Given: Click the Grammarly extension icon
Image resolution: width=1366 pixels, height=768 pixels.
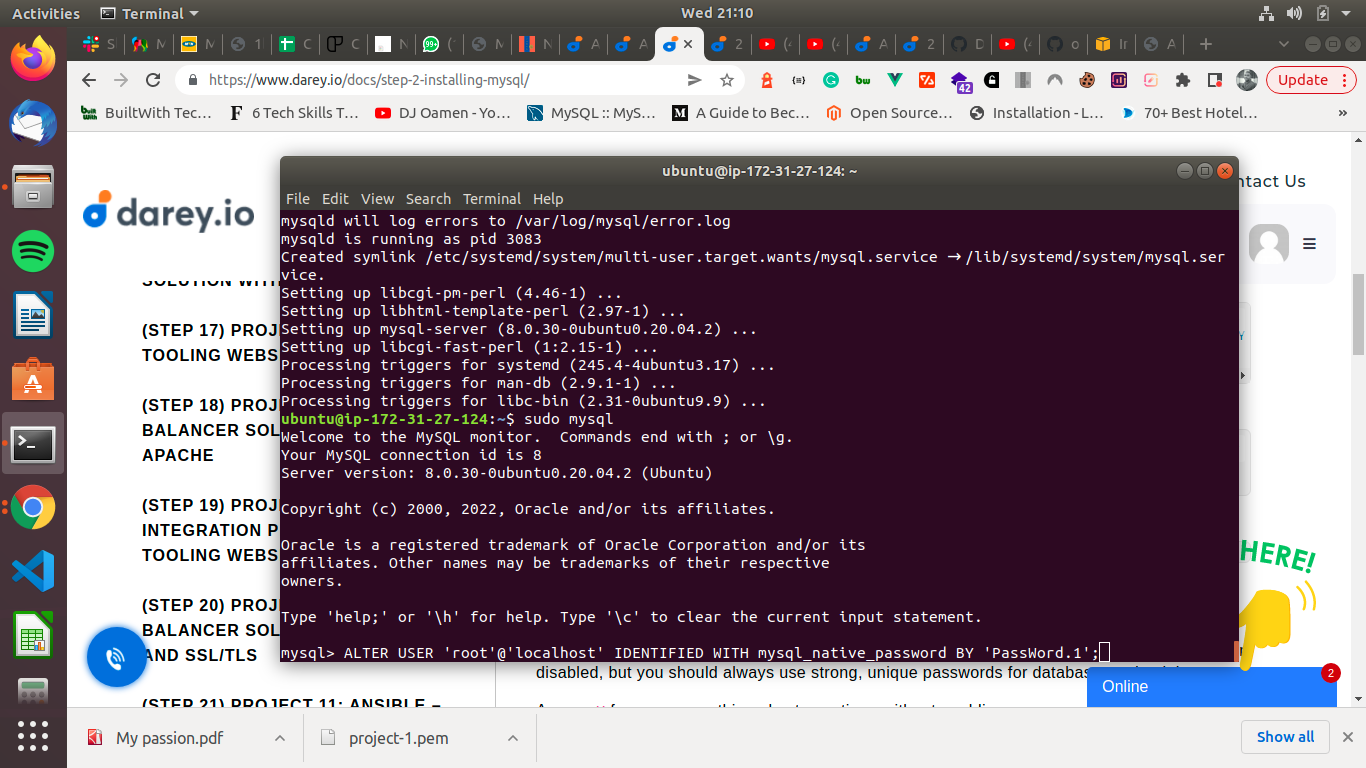Looking at the screenshot, I should [x=830, y=79].
